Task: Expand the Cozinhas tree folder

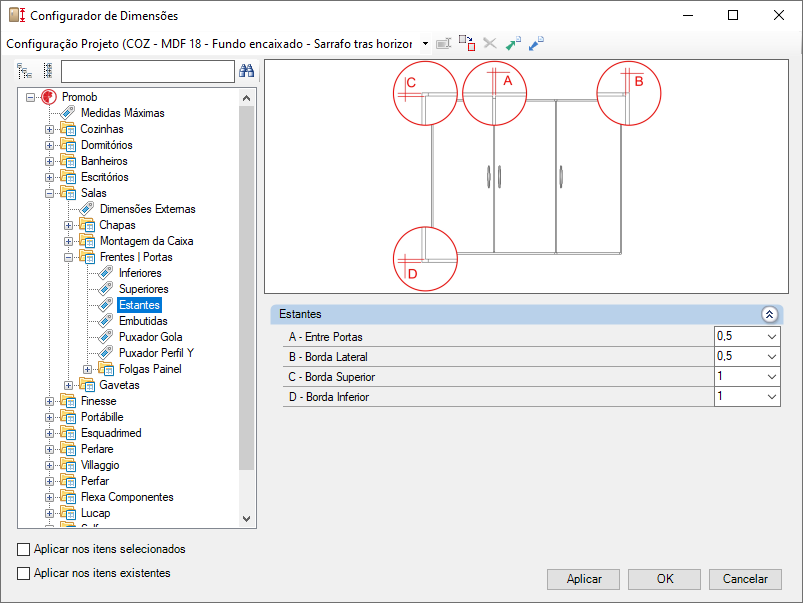Action: 49,129
